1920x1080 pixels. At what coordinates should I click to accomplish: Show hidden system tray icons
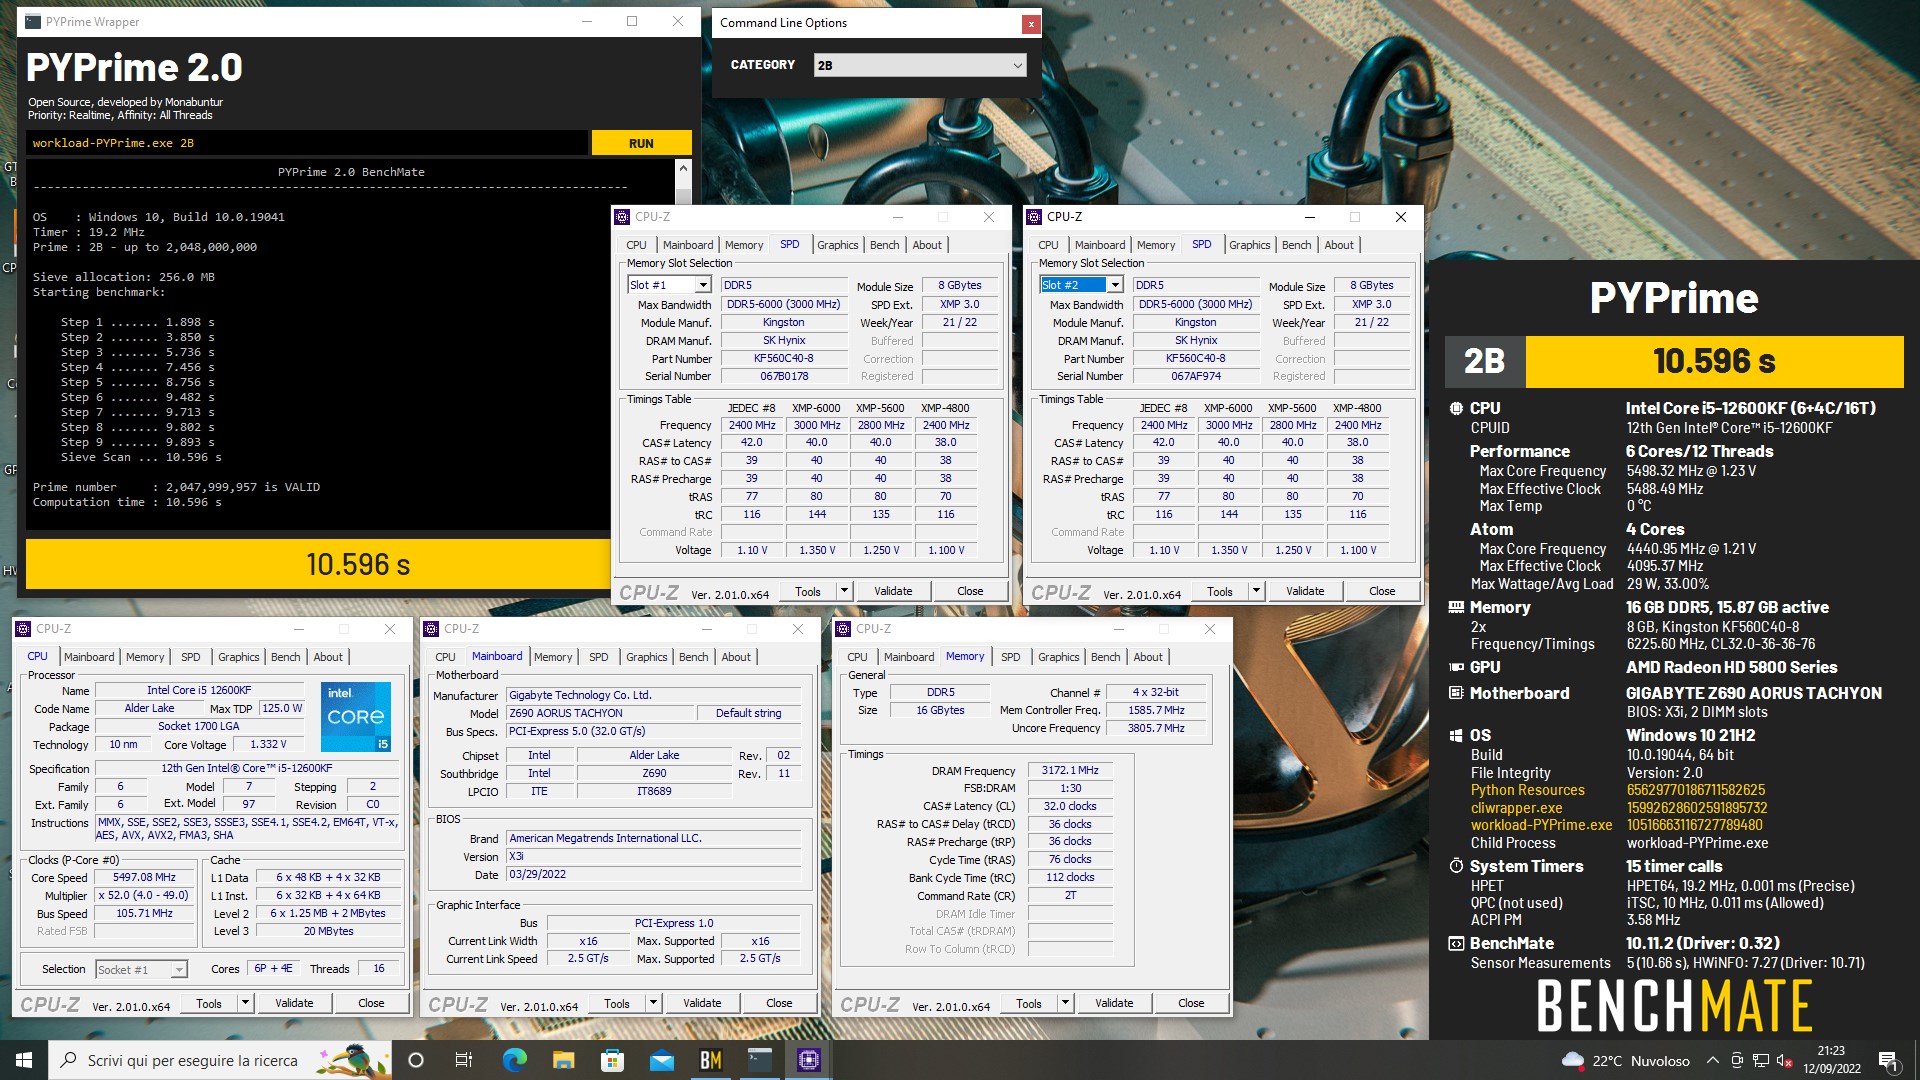[x=1712, y=1061]
